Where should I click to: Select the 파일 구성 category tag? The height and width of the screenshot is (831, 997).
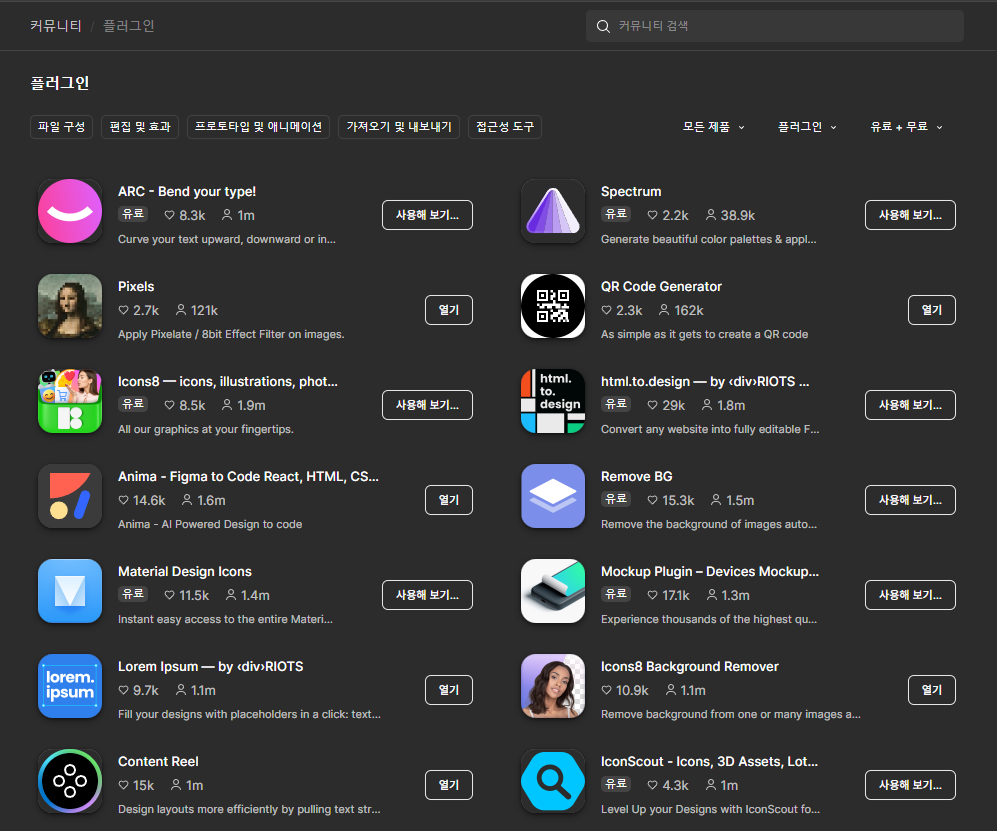[x=61, y=127]
